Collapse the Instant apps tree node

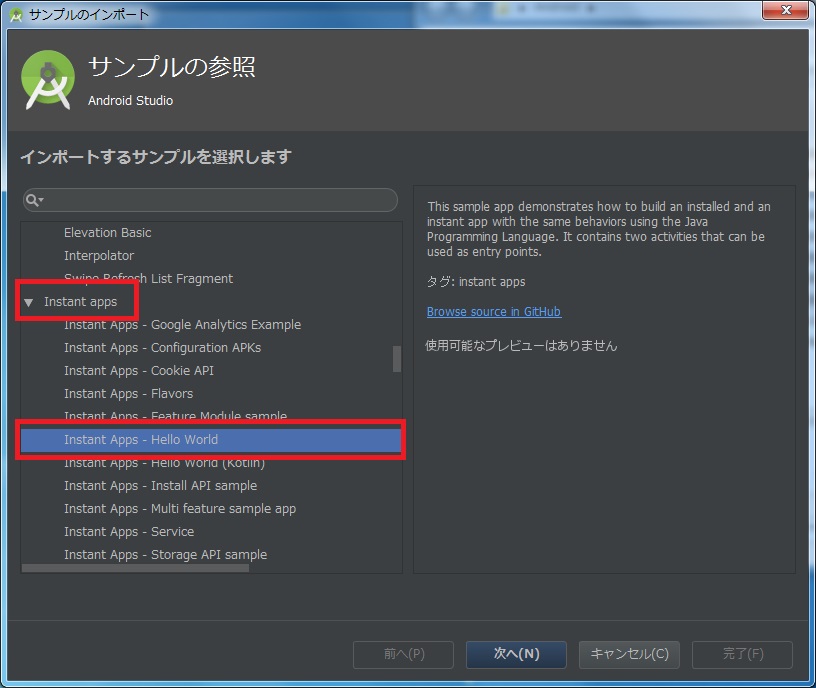point(29,302)
